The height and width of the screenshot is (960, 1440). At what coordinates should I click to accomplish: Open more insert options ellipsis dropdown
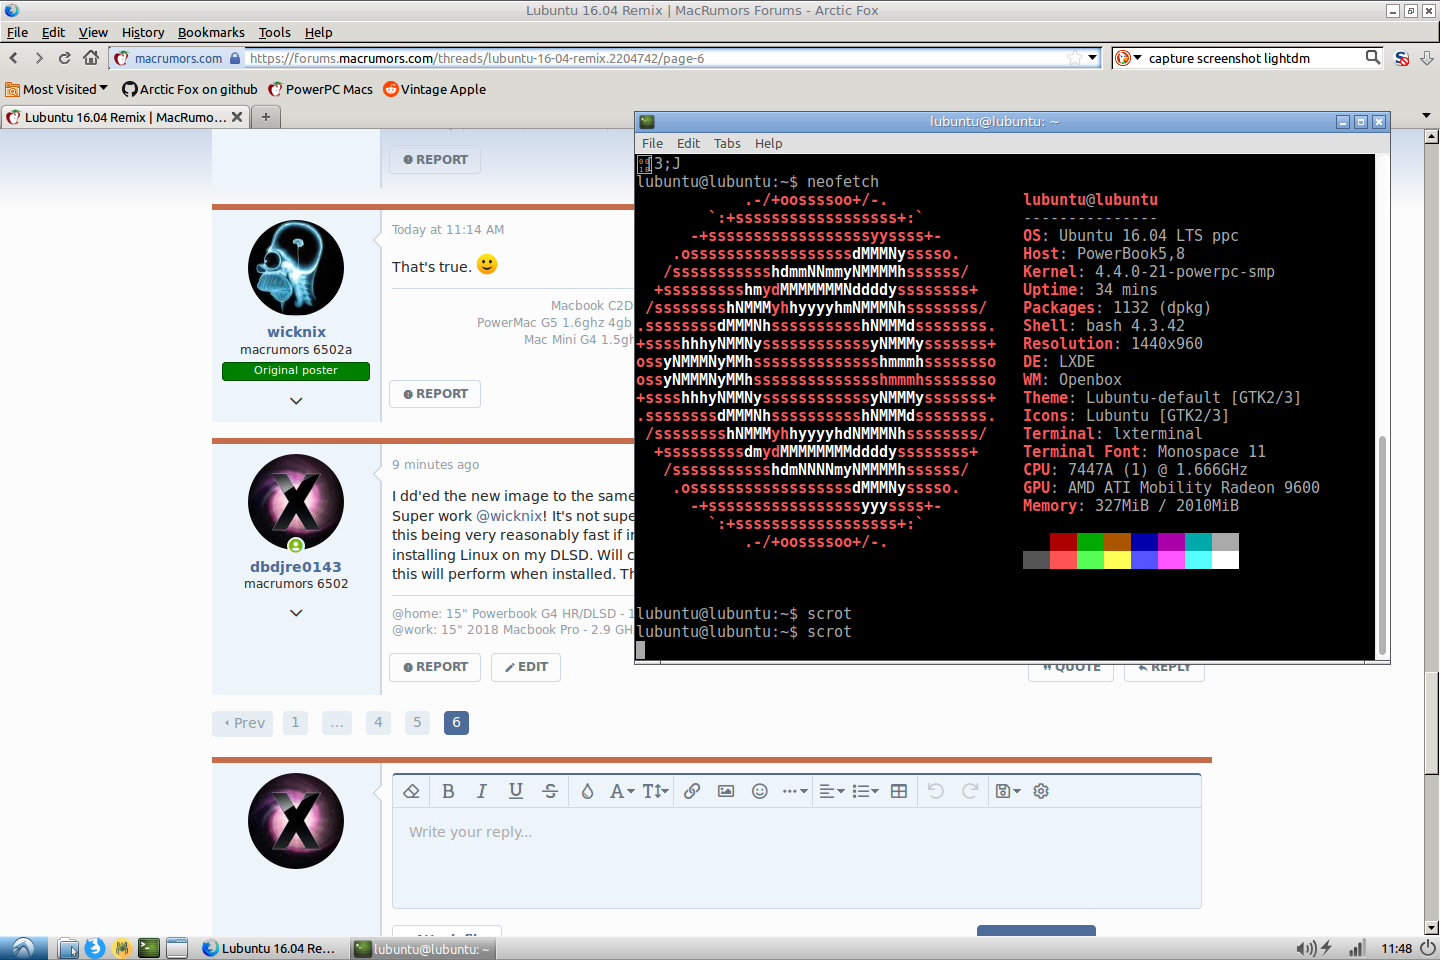pos(795,791)
